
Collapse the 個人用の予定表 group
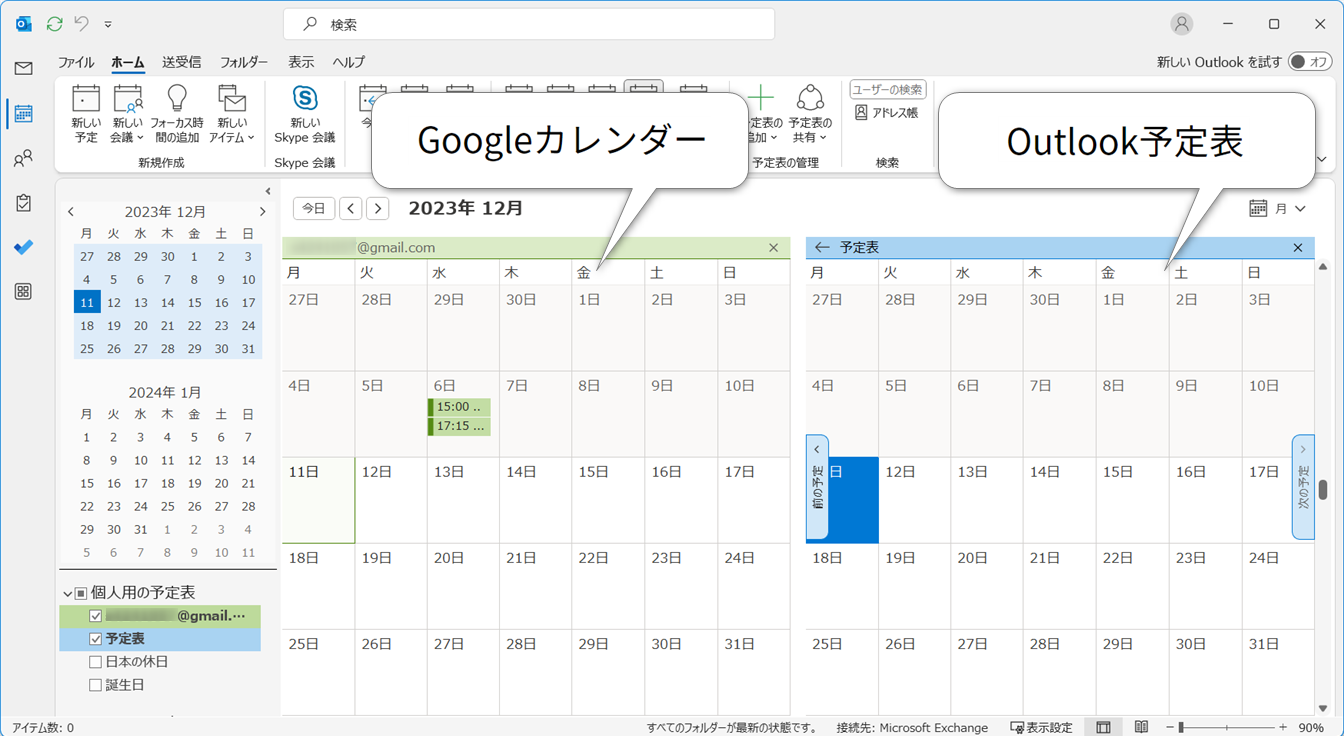tap(68, 593)
